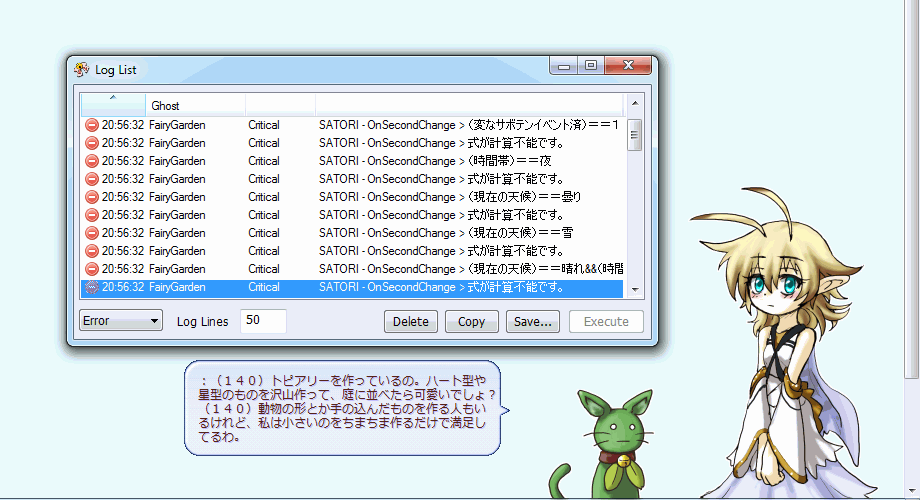
Task: Click the sorted first column header with the arrow
Action: (113, 104)
